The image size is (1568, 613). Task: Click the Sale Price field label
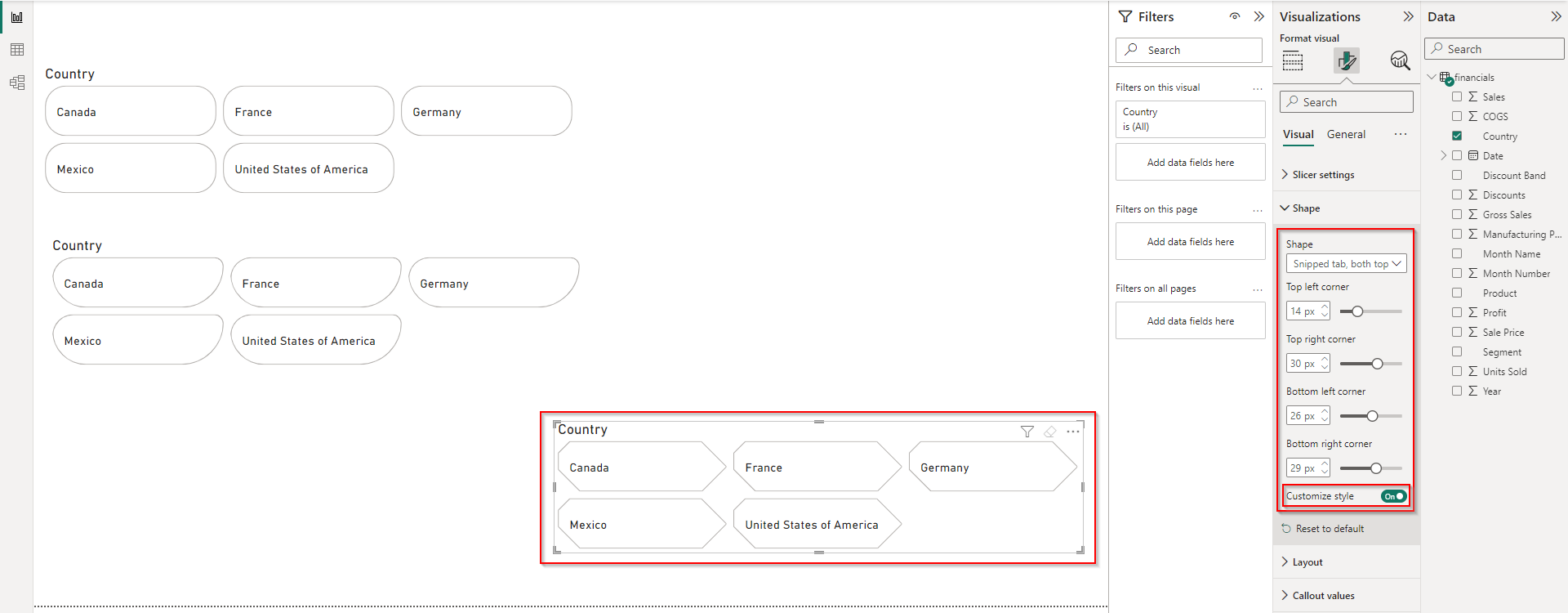coord(1503,332)
